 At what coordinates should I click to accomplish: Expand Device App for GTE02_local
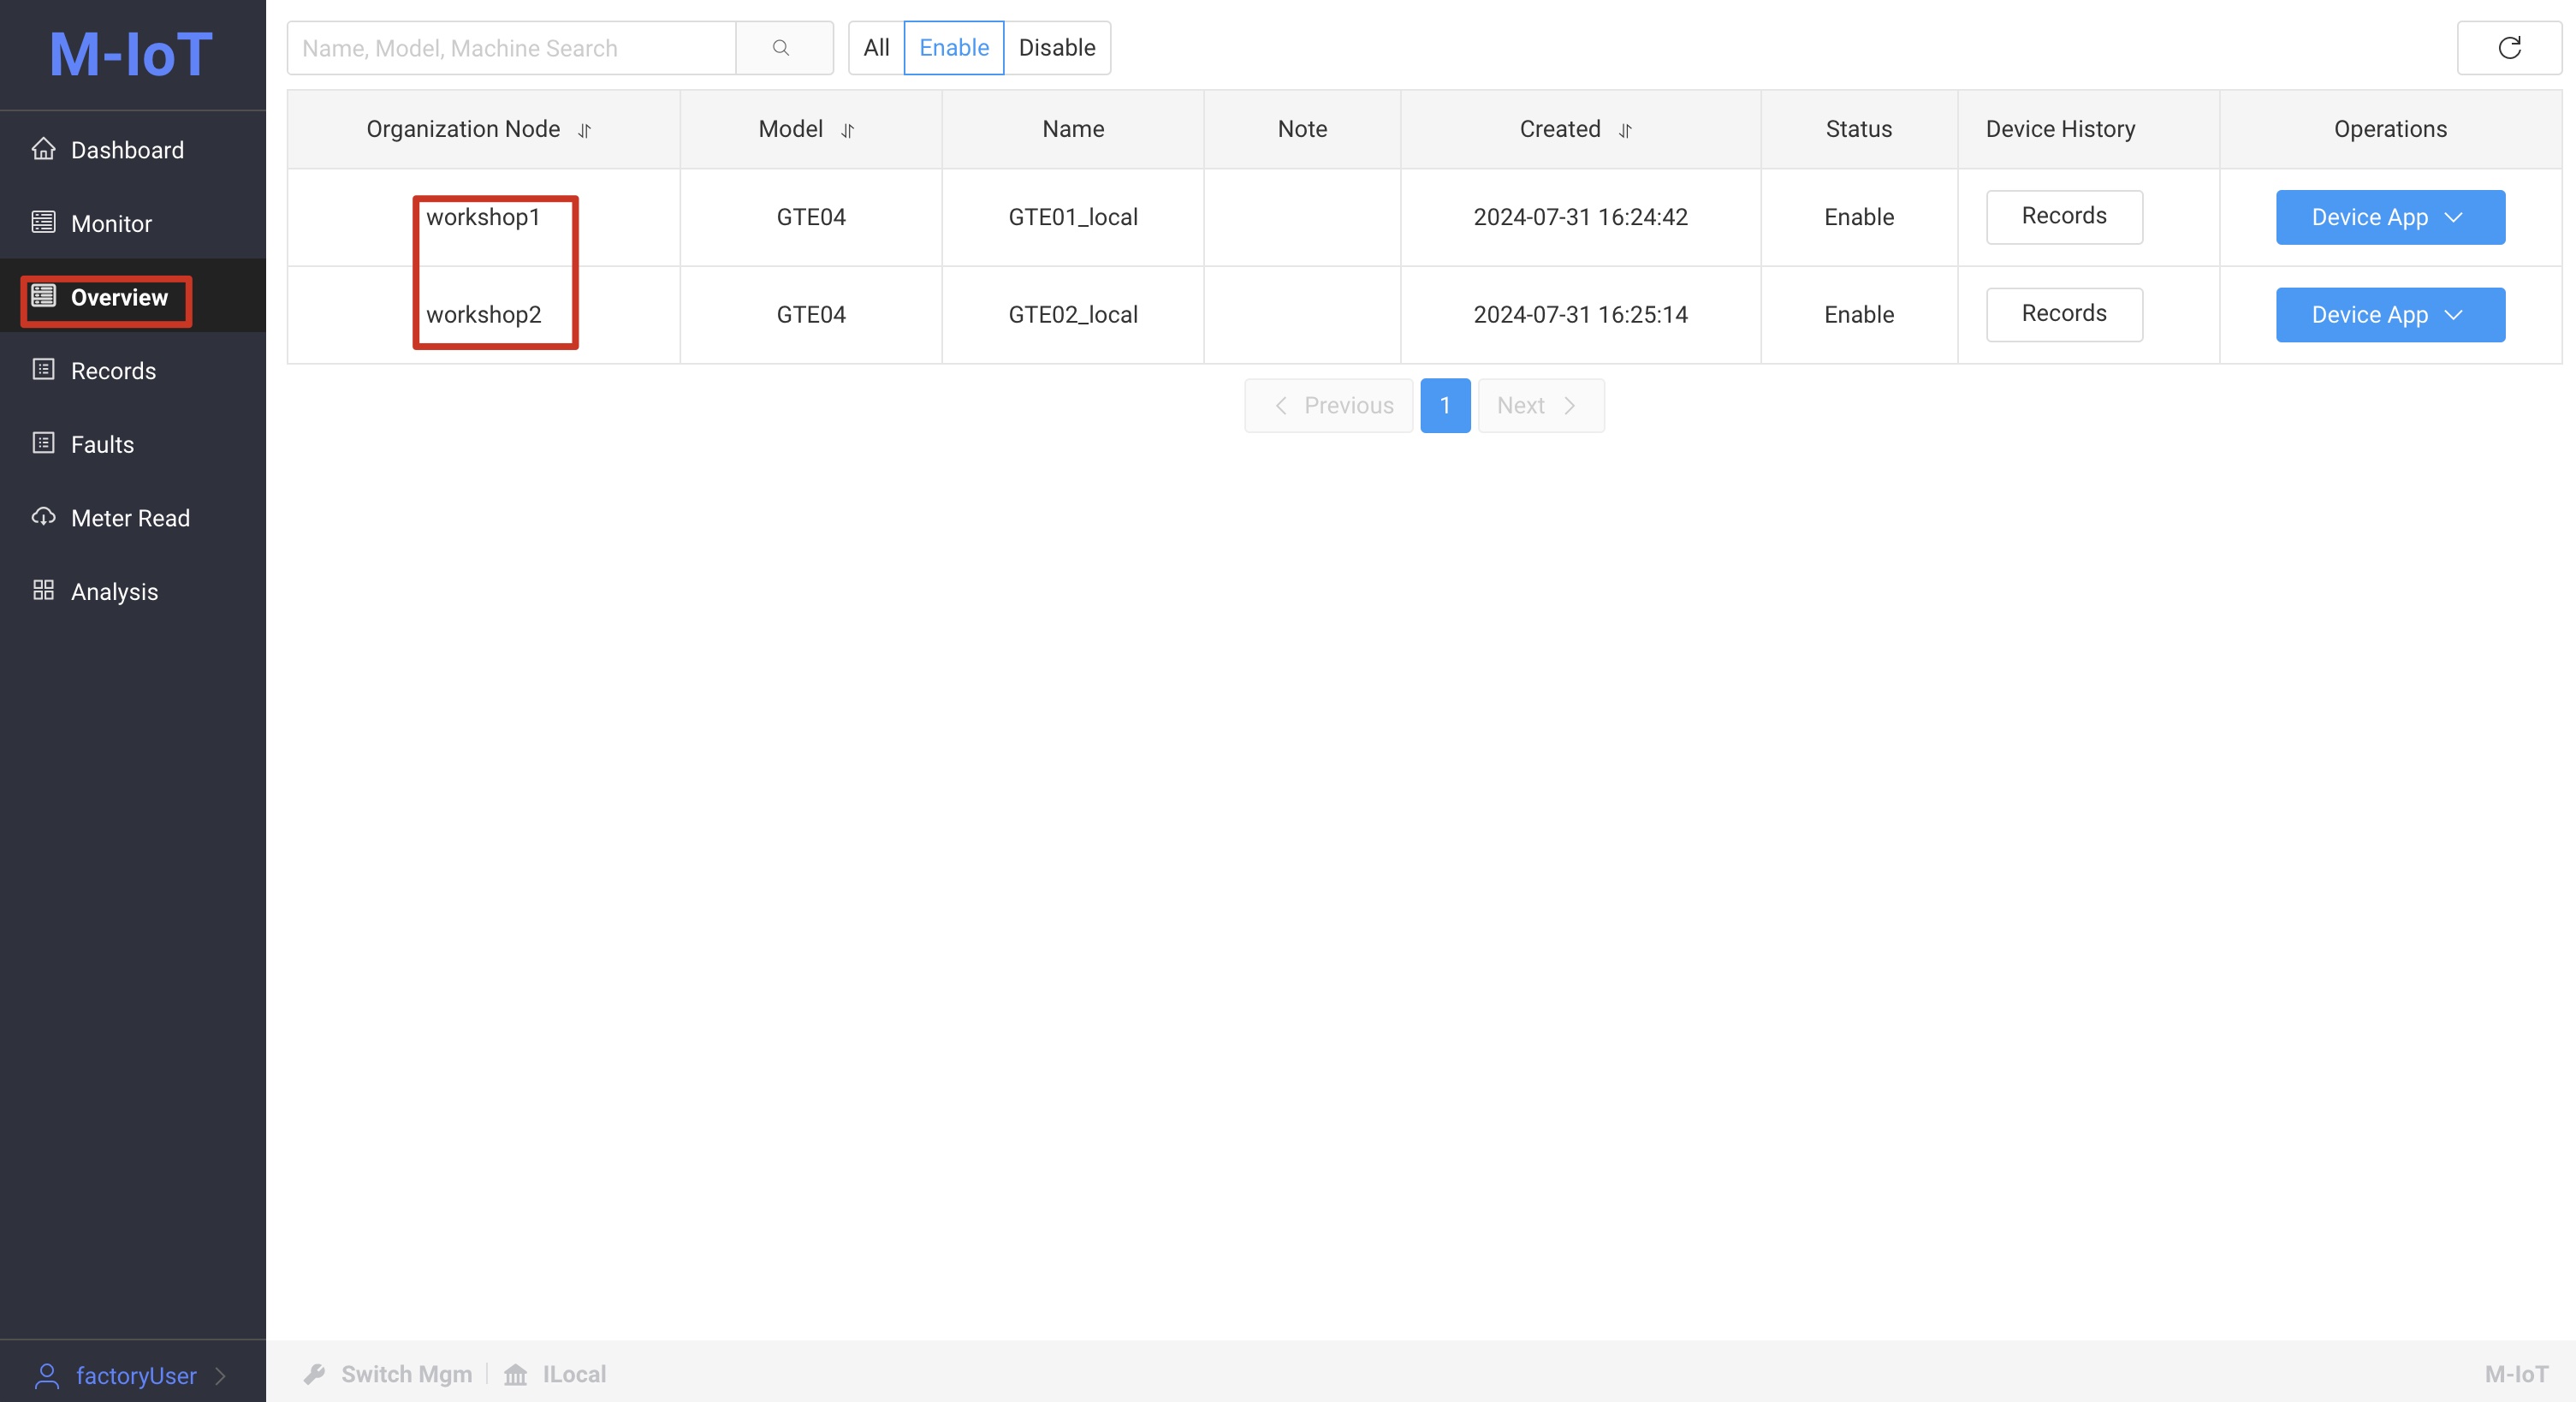[2389, 314]
